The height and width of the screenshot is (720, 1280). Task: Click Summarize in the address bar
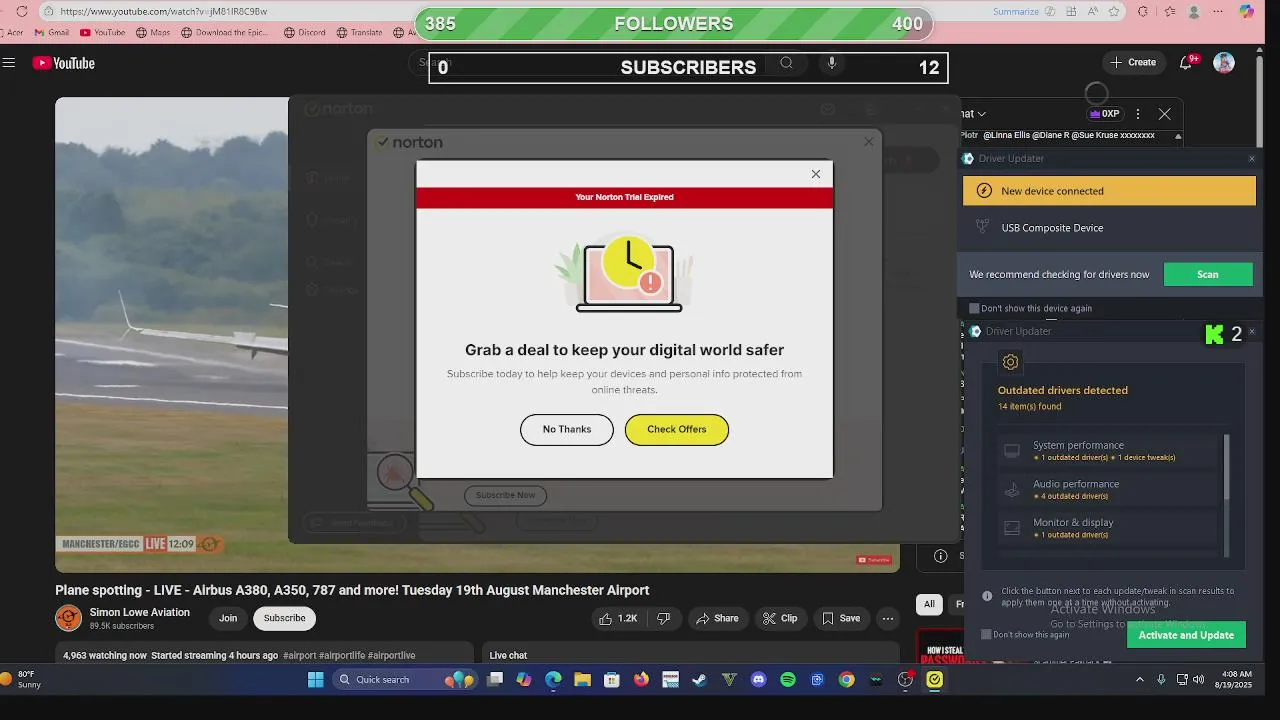1016,11
